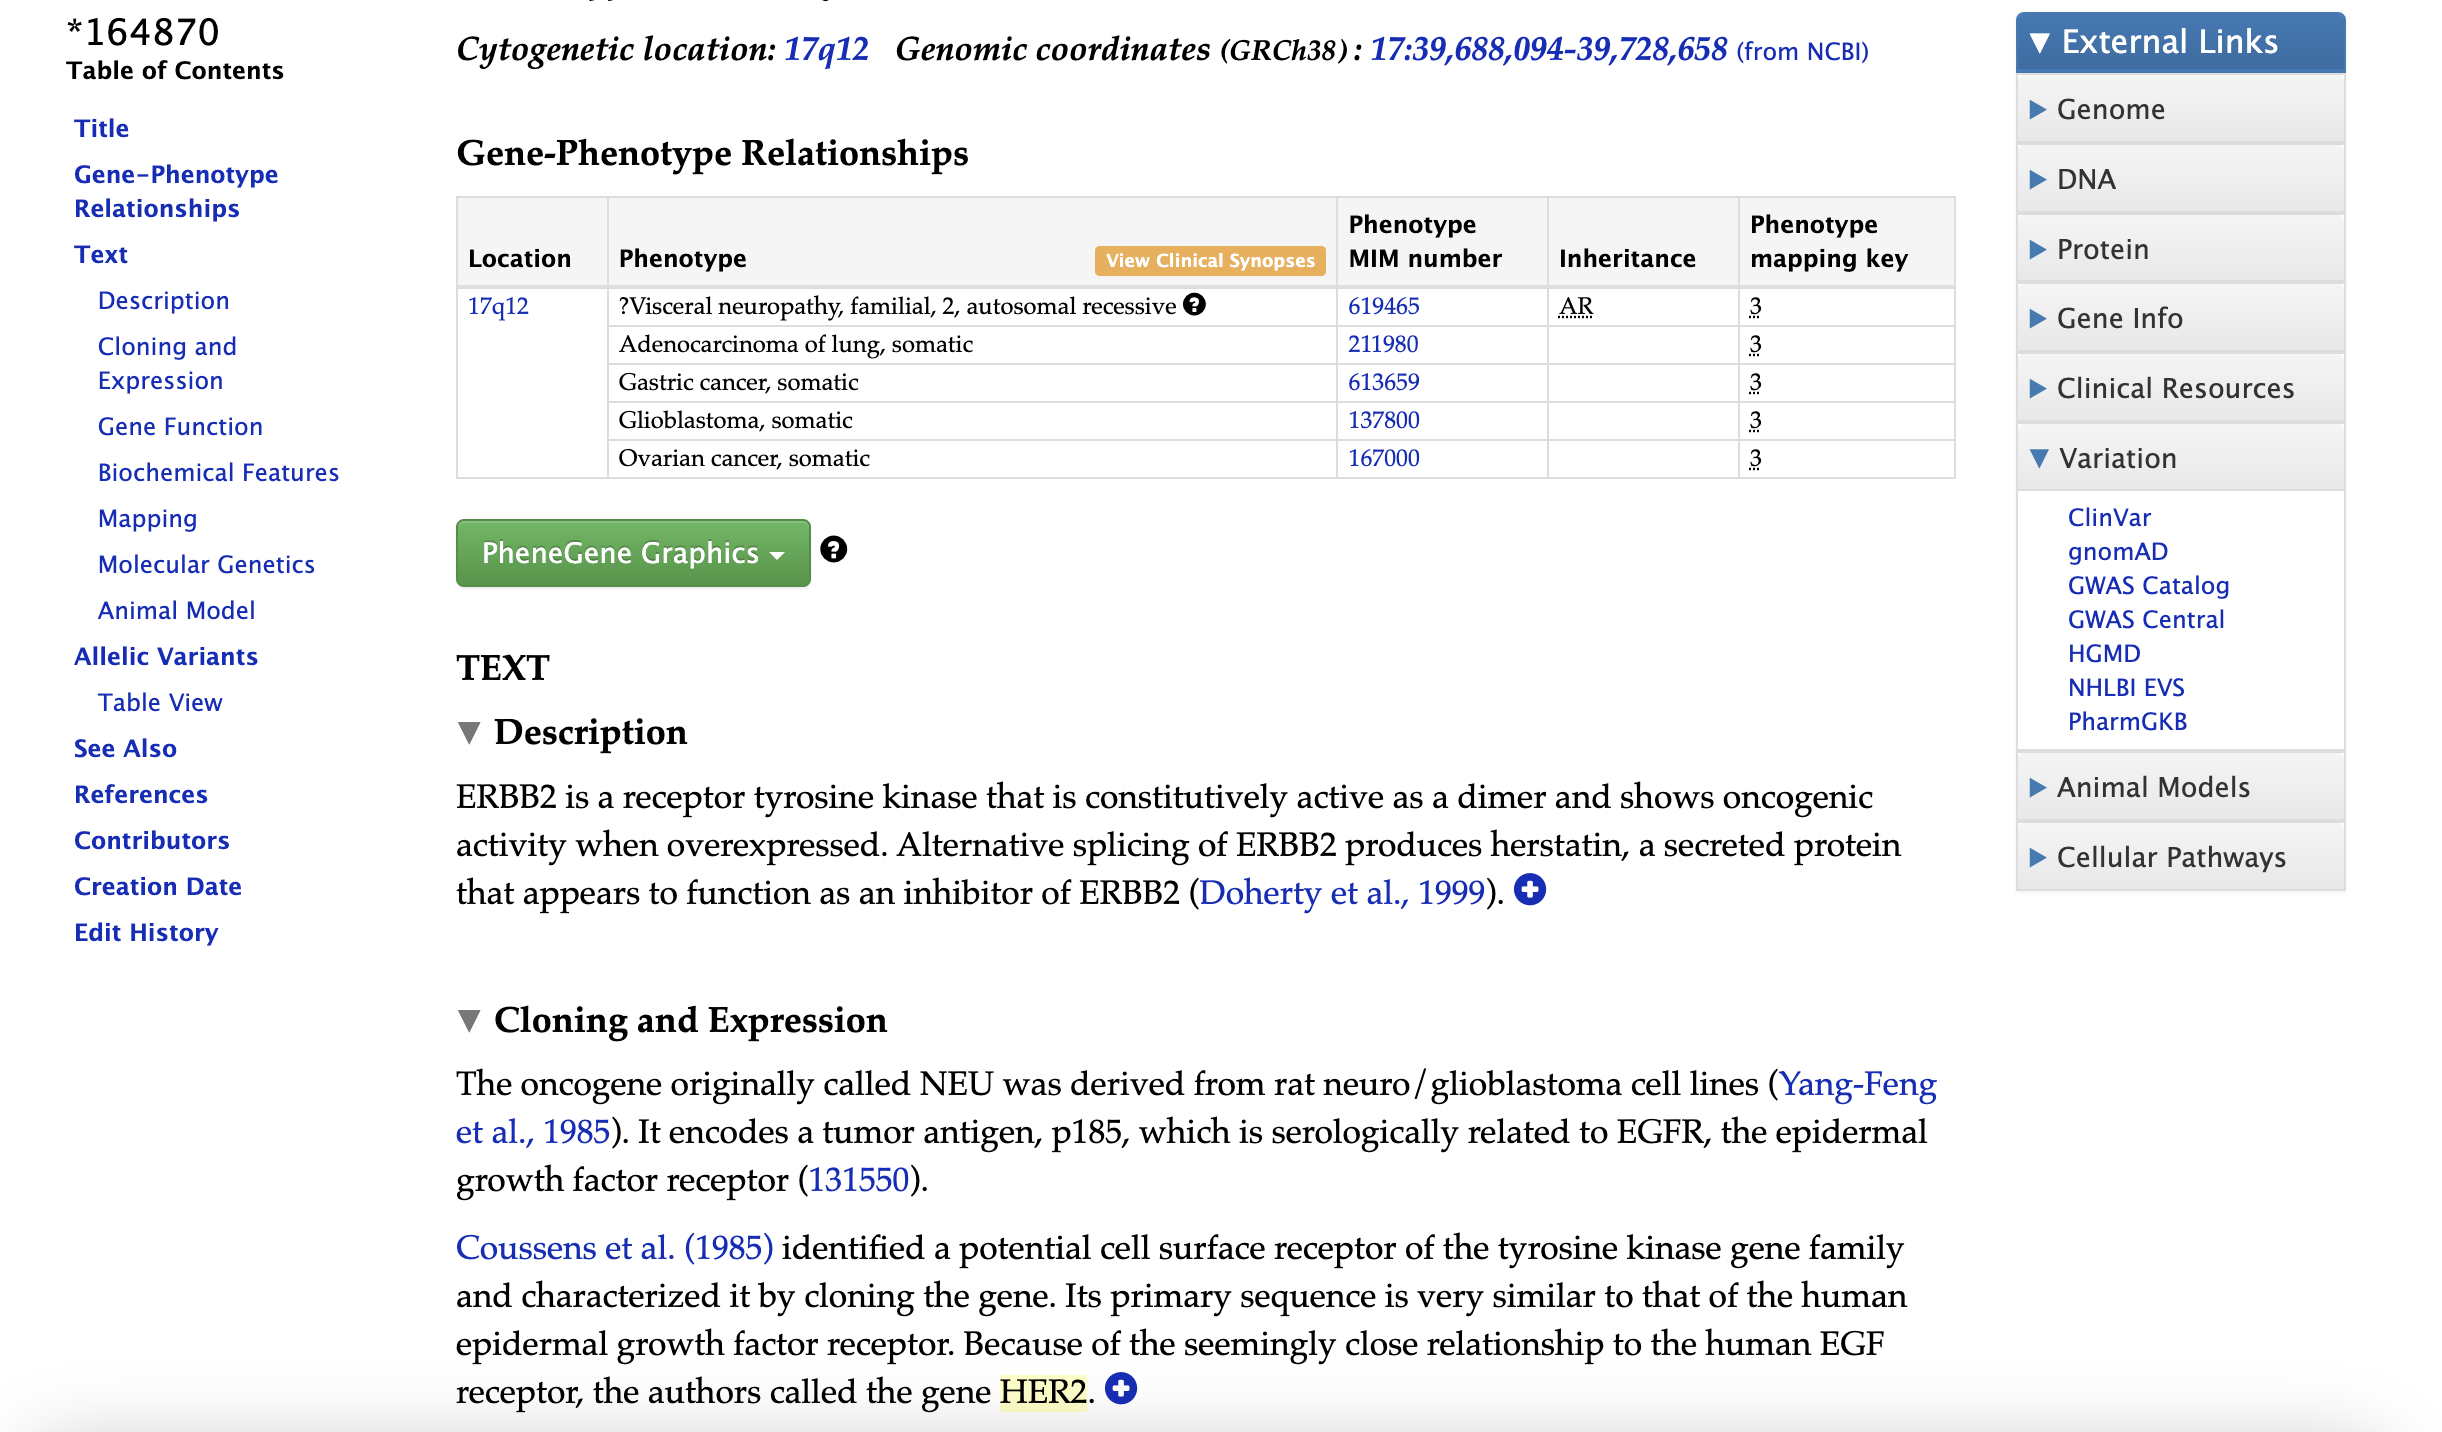The image size is (2442, 1432).
Task: Collapse the External Links panel header
Action: [2180, 42]
